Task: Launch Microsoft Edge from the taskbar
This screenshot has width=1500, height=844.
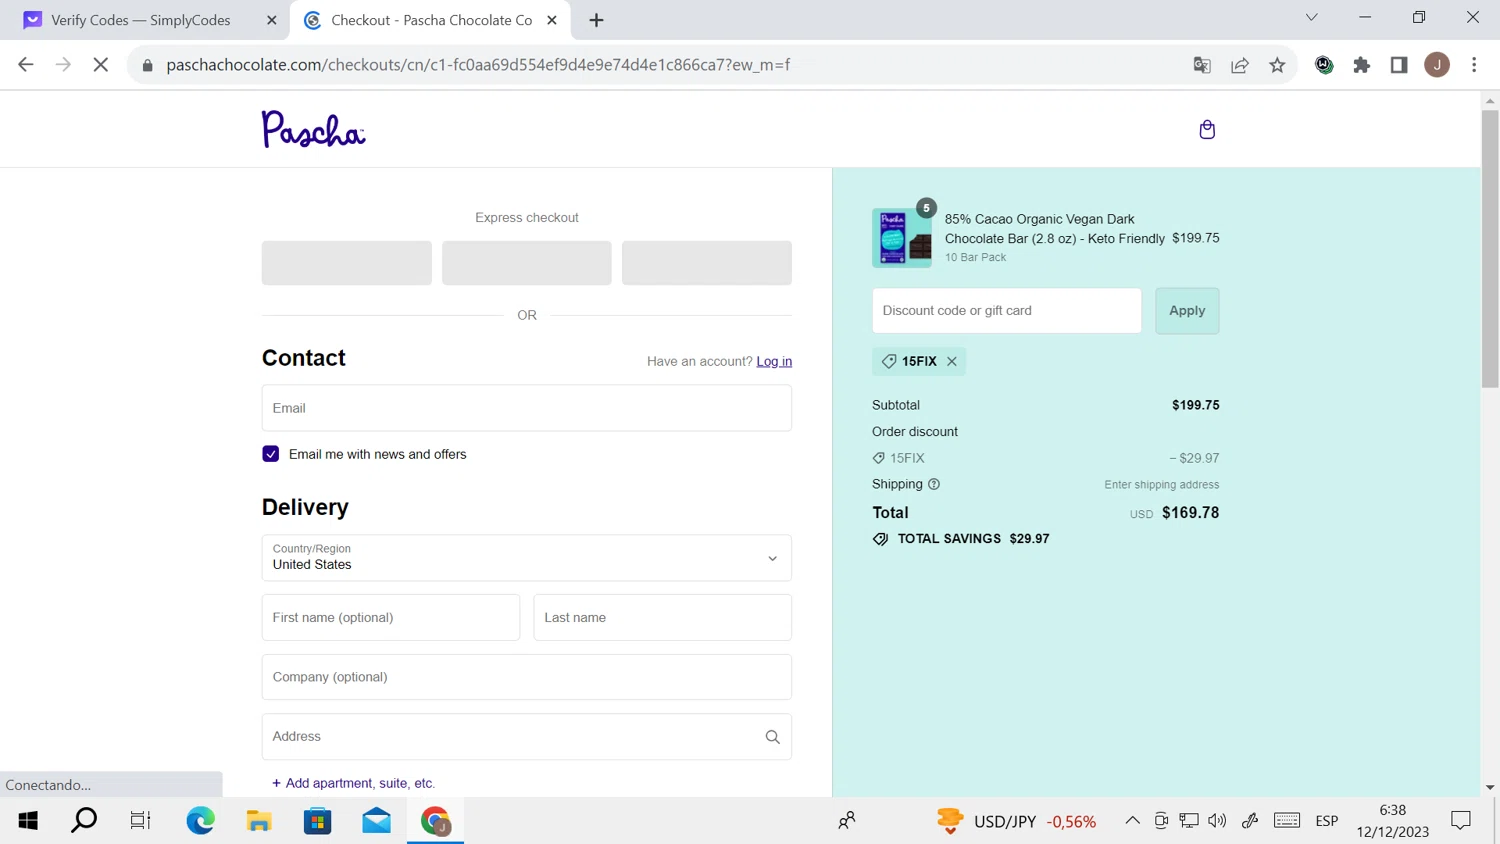Action: [200, 821]
